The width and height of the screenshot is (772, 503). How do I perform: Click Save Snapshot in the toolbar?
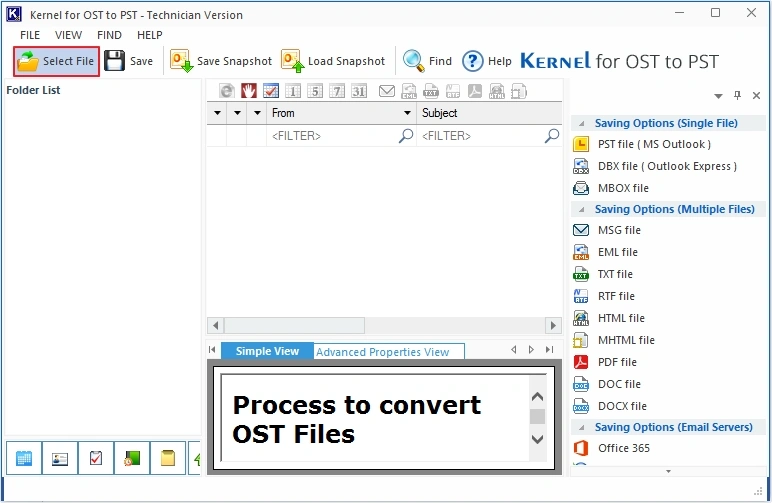click(x=221, y=61)
